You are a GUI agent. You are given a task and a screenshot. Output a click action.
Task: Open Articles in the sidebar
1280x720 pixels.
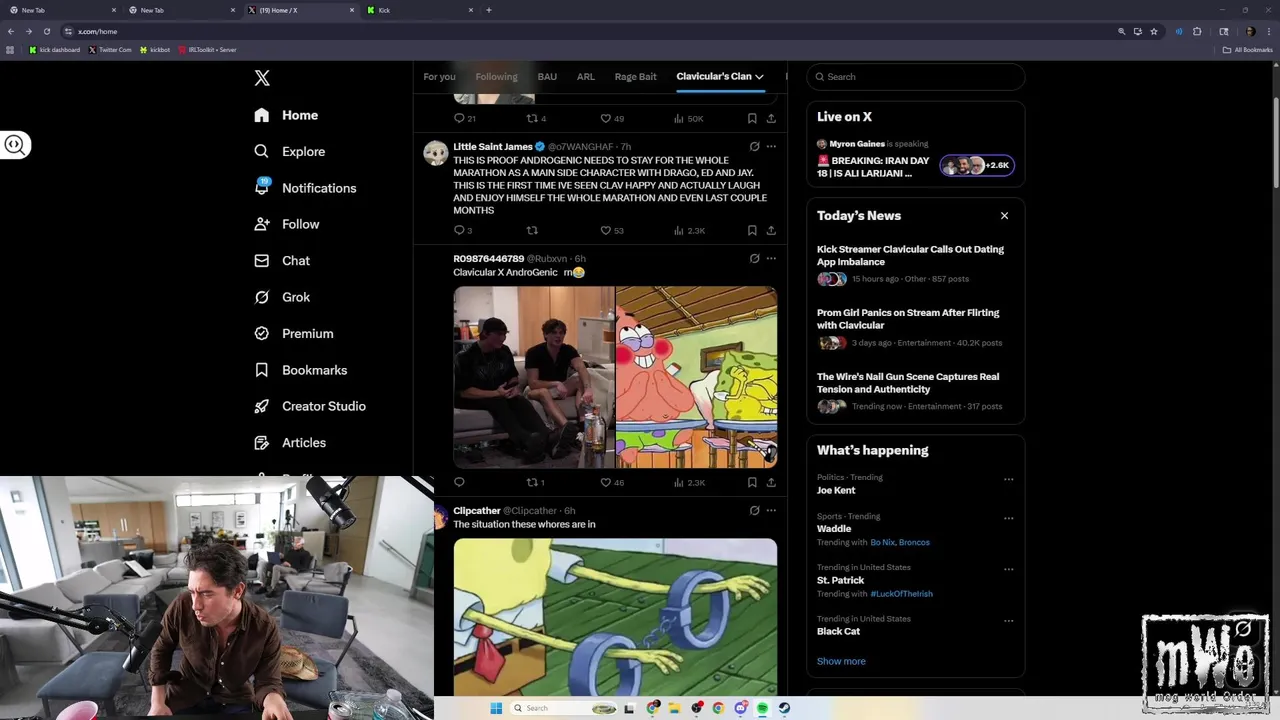(x=289, y=442)
